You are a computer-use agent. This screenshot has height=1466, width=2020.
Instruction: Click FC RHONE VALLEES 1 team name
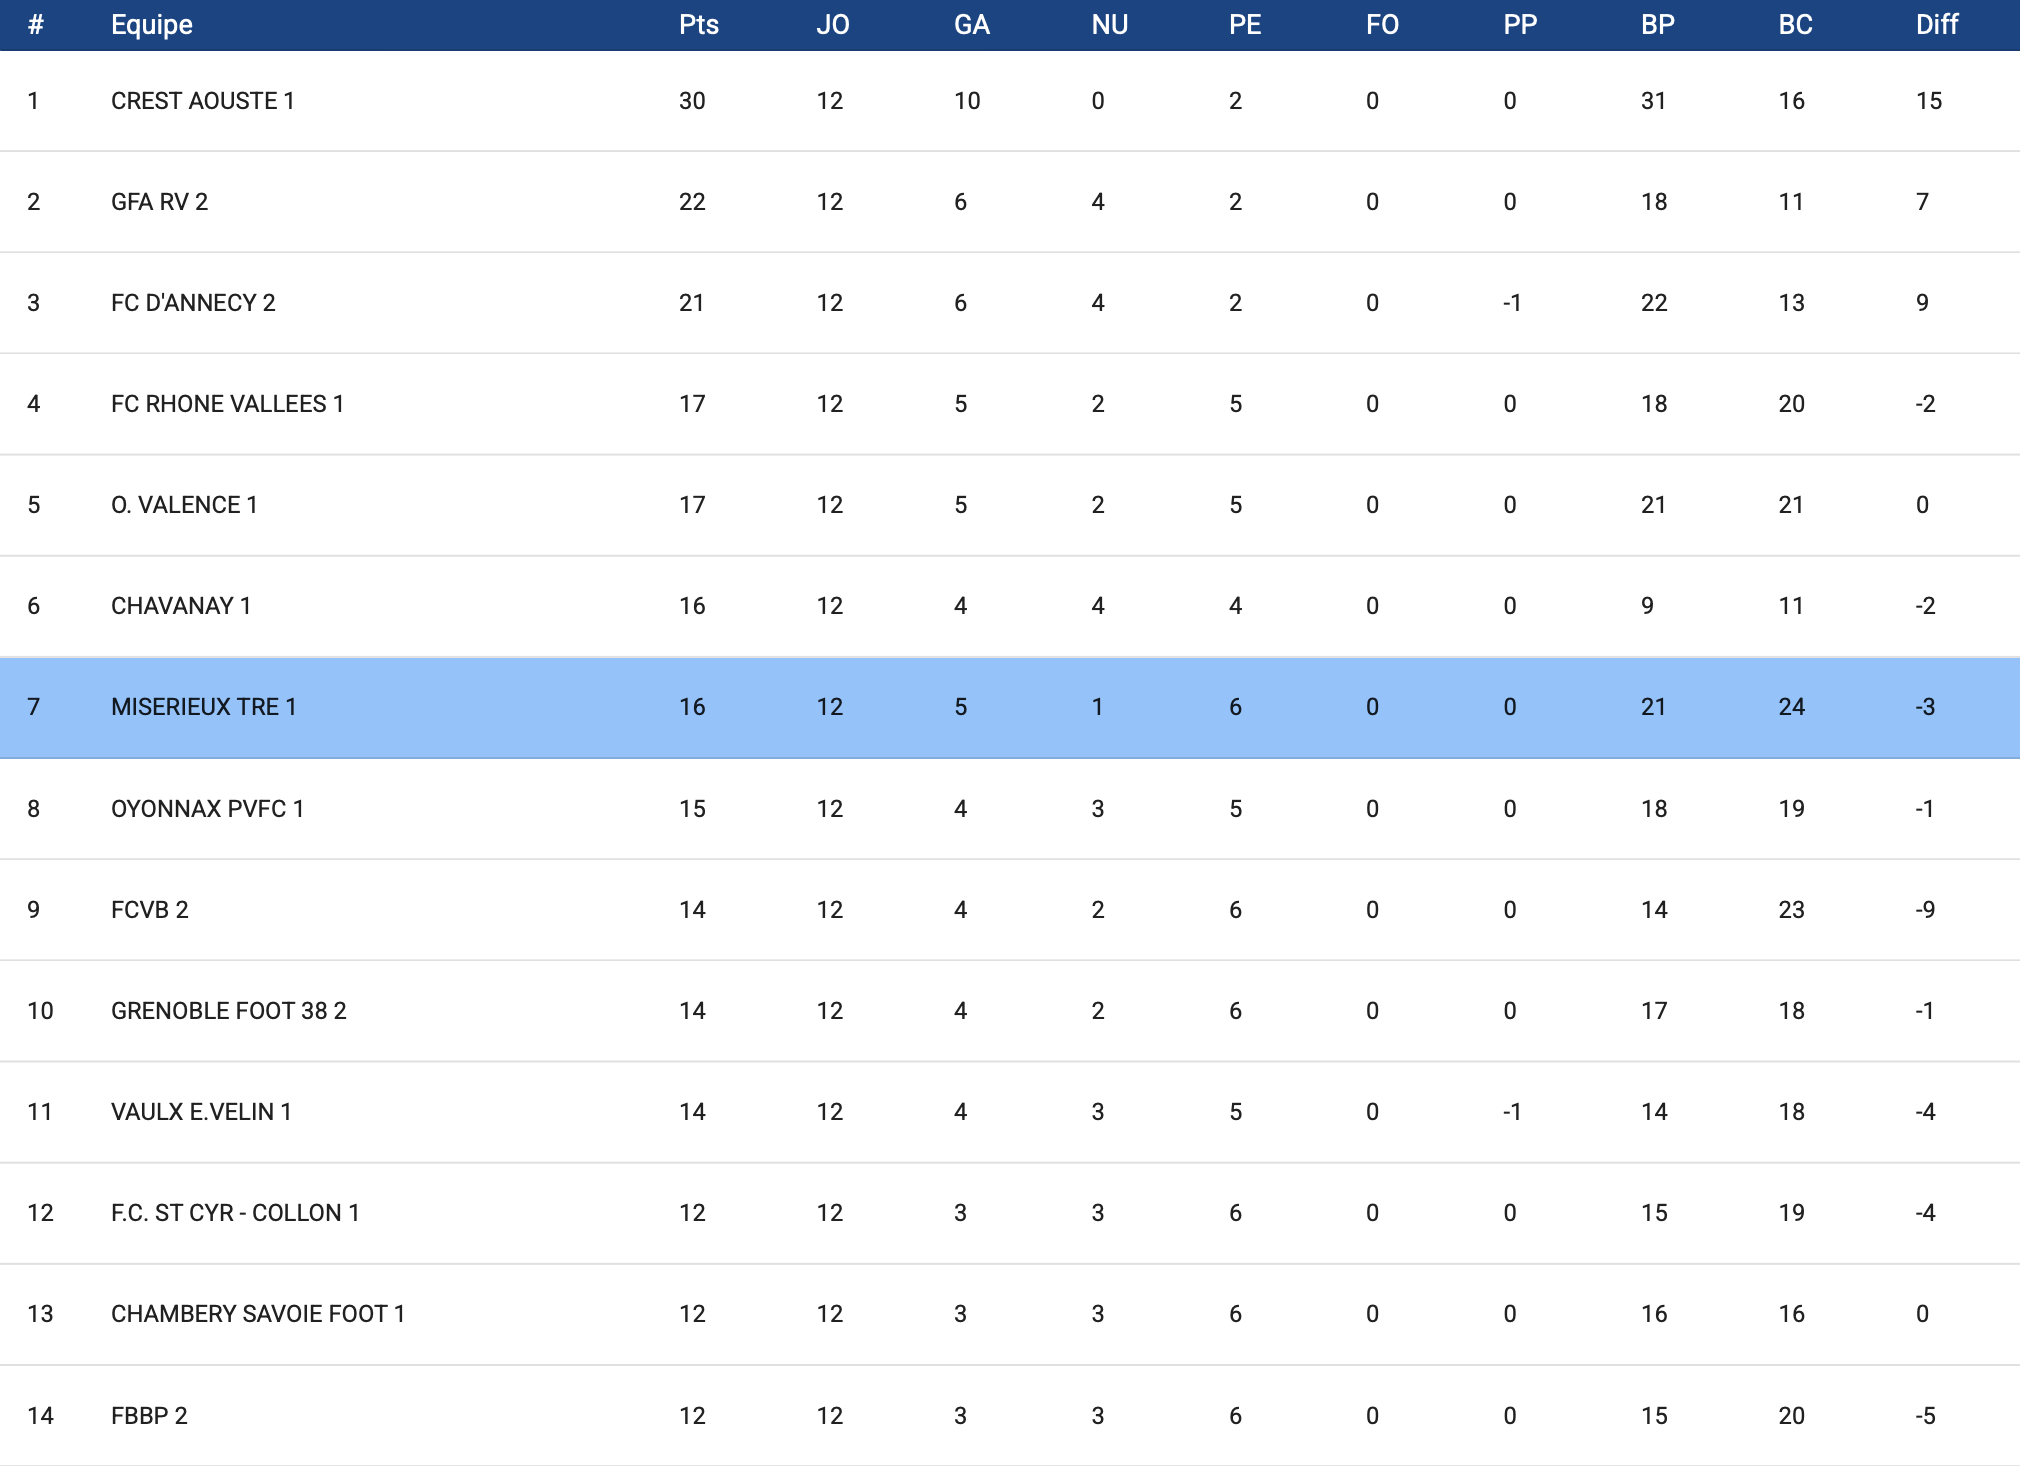tap(227, 404)
